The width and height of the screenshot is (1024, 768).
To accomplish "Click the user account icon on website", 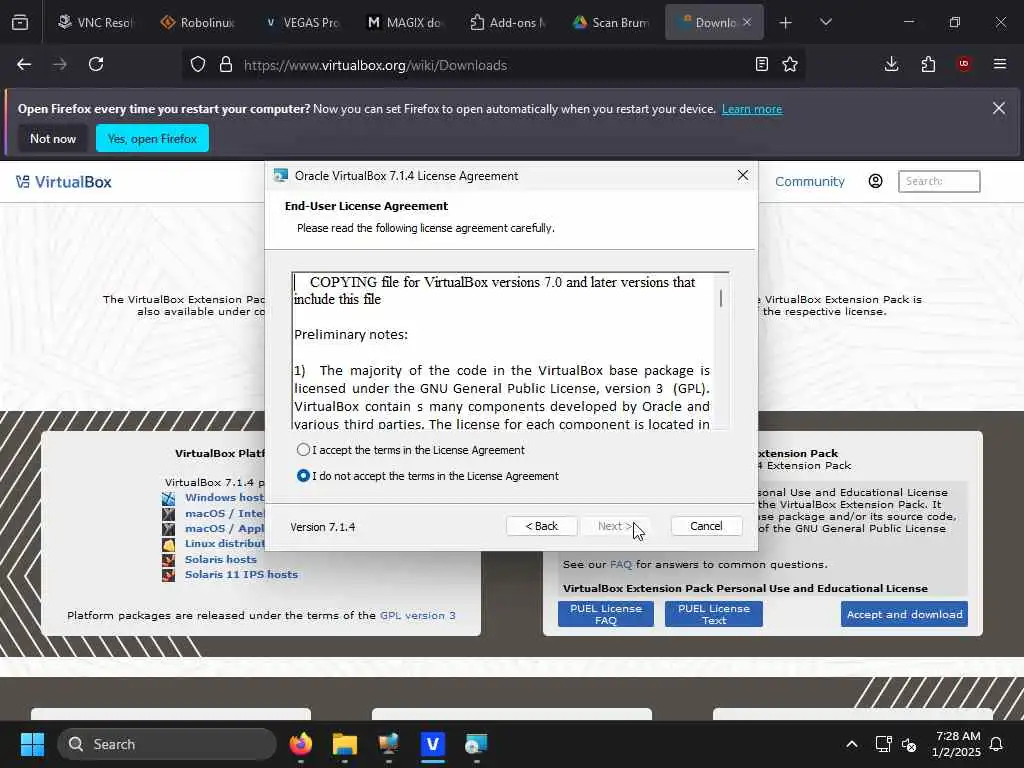I will (x=876, y=181).
